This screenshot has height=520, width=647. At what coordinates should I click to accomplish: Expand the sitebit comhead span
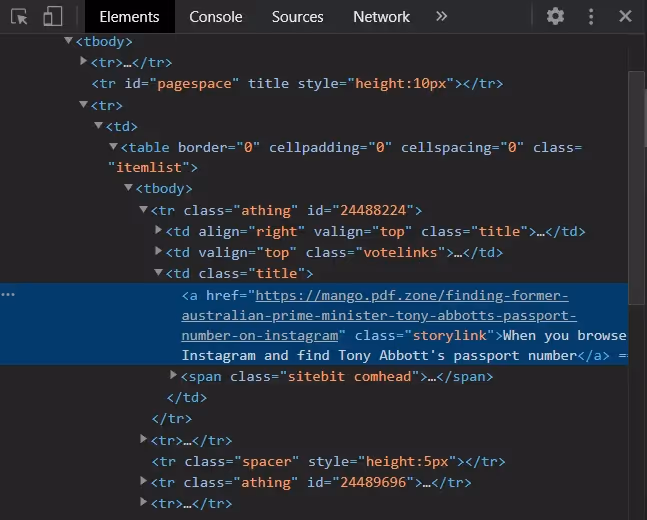174,375
